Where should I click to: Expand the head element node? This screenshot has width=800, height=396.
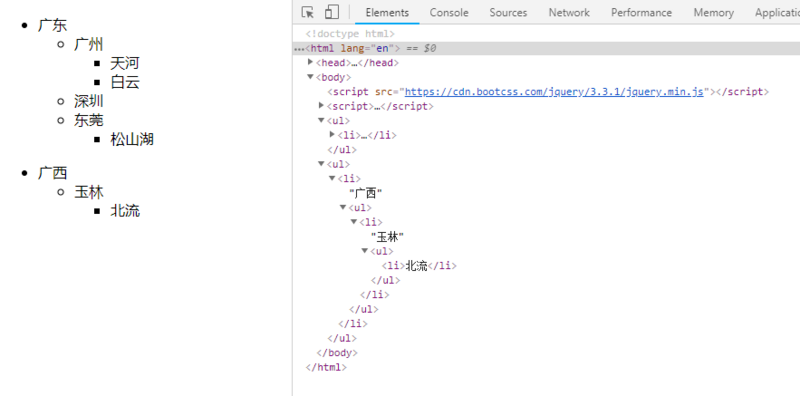[x=310, y=62]
